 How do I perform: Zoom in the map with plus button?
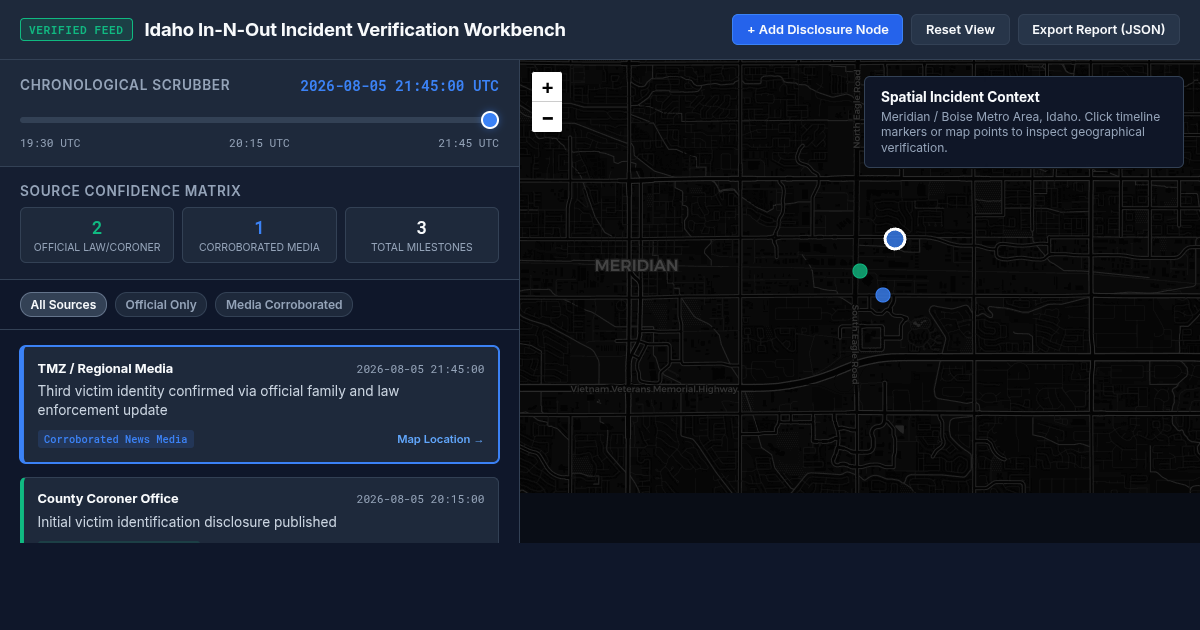pos(547,87)
